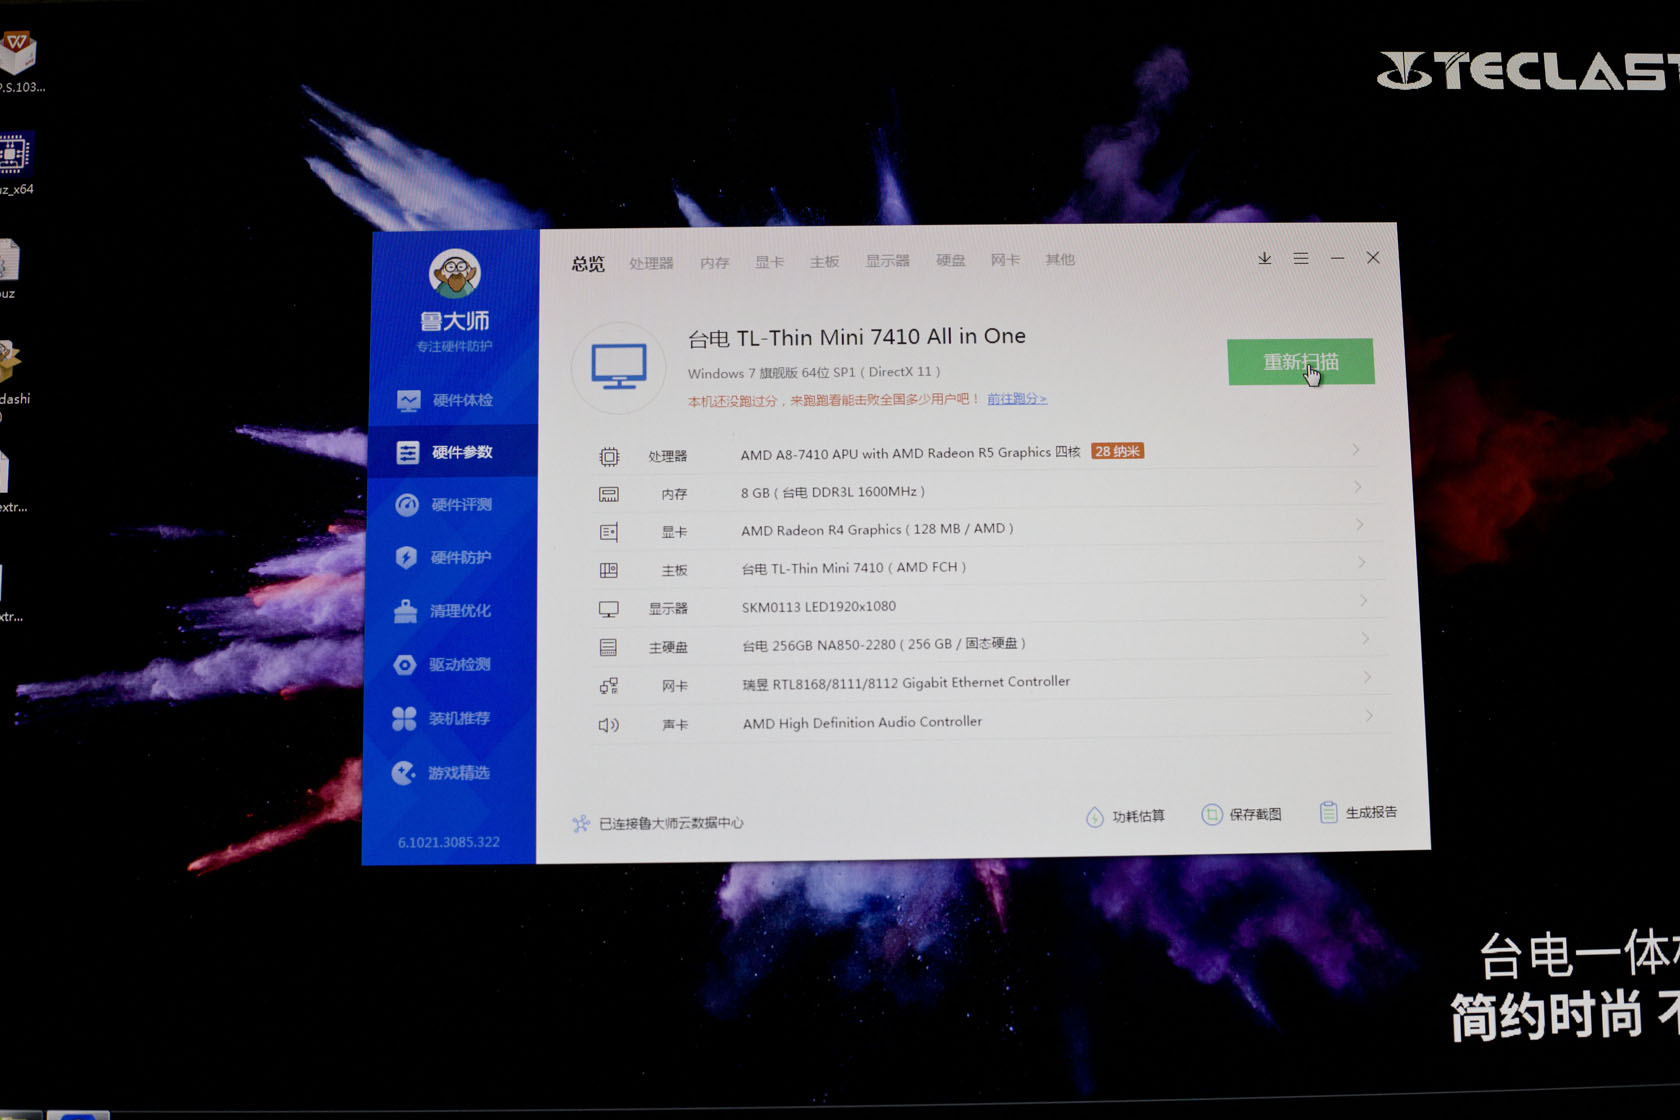Click the 256GB NA850-2280 disk text
1680x1120 pixels.
884,644
